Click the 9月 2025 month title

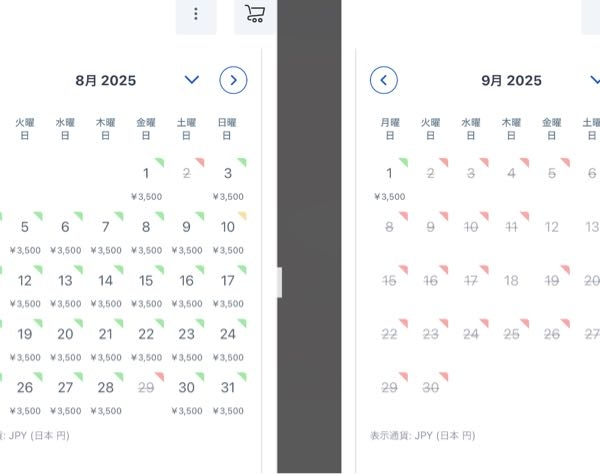510,80
